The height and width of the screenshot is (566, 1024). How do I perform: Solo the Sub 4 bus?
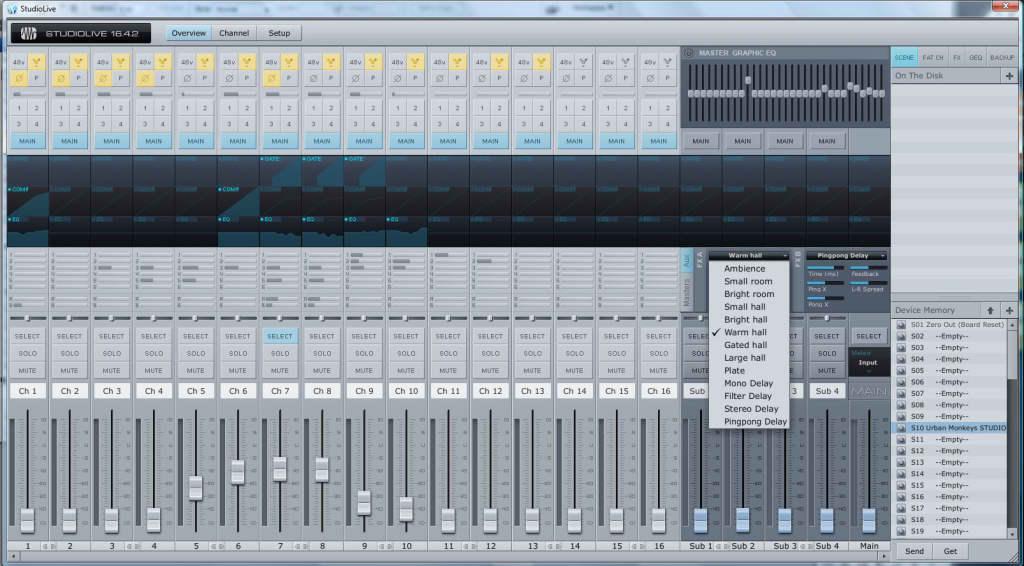point(827,354)
